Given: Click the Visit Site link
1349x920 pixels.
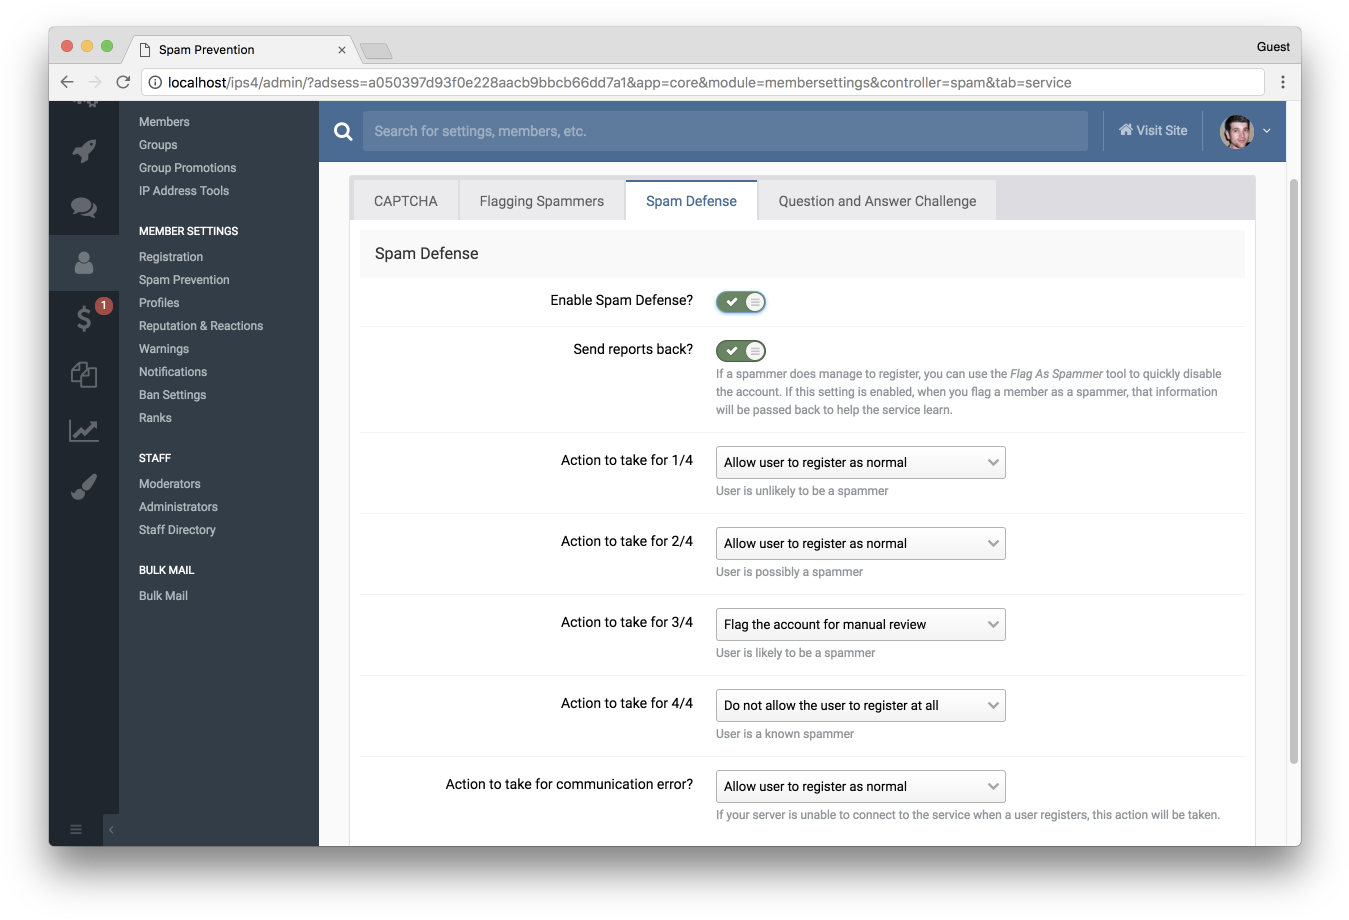Looking at the screenshot, I should 1153,131.
